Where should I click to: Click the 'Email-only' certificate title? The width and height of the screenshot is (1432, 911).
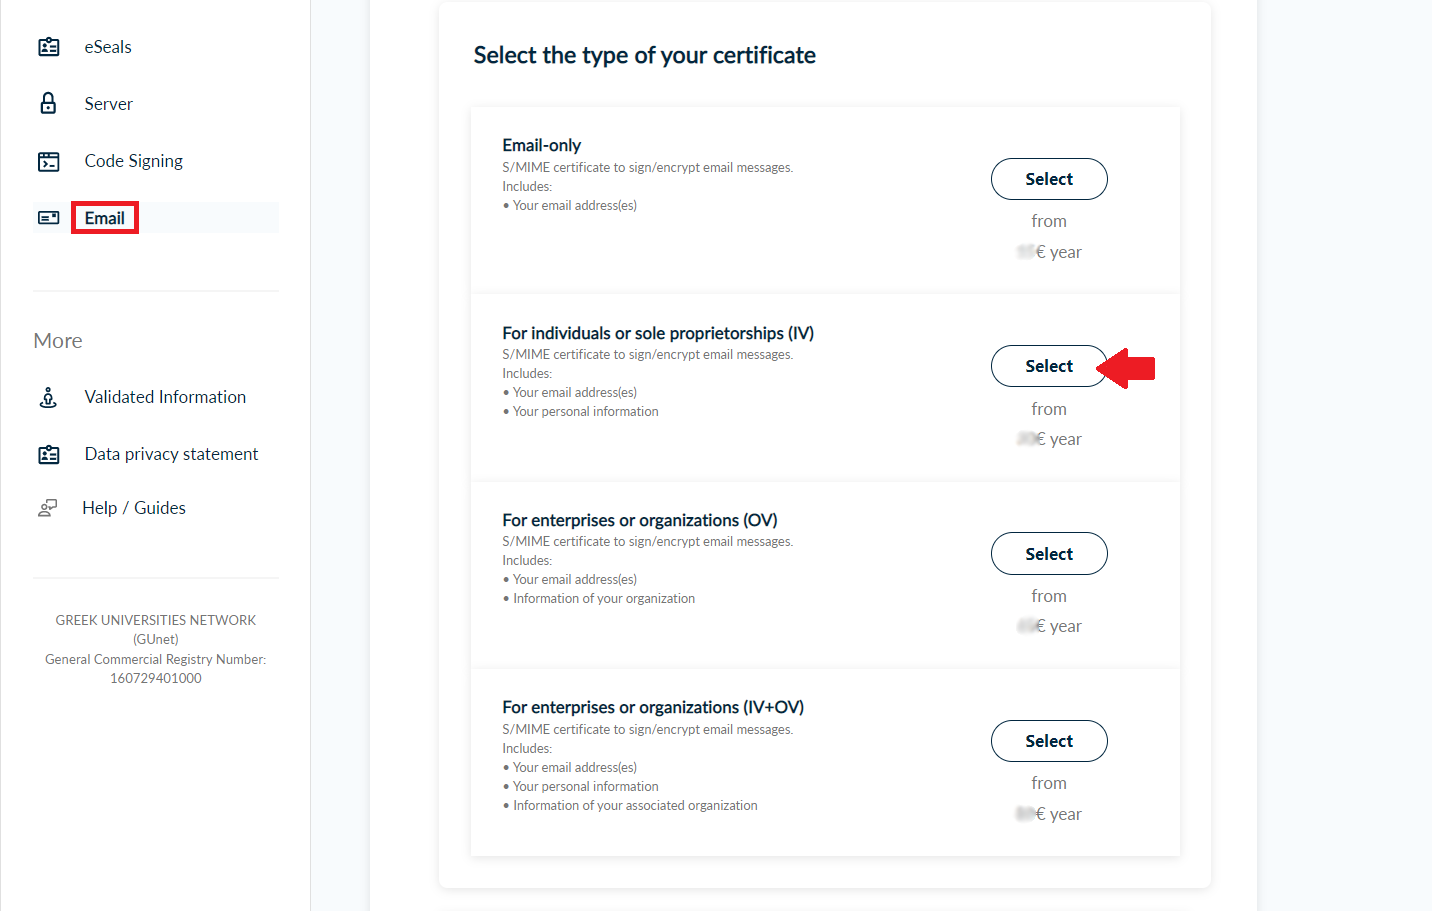[541, 145]
